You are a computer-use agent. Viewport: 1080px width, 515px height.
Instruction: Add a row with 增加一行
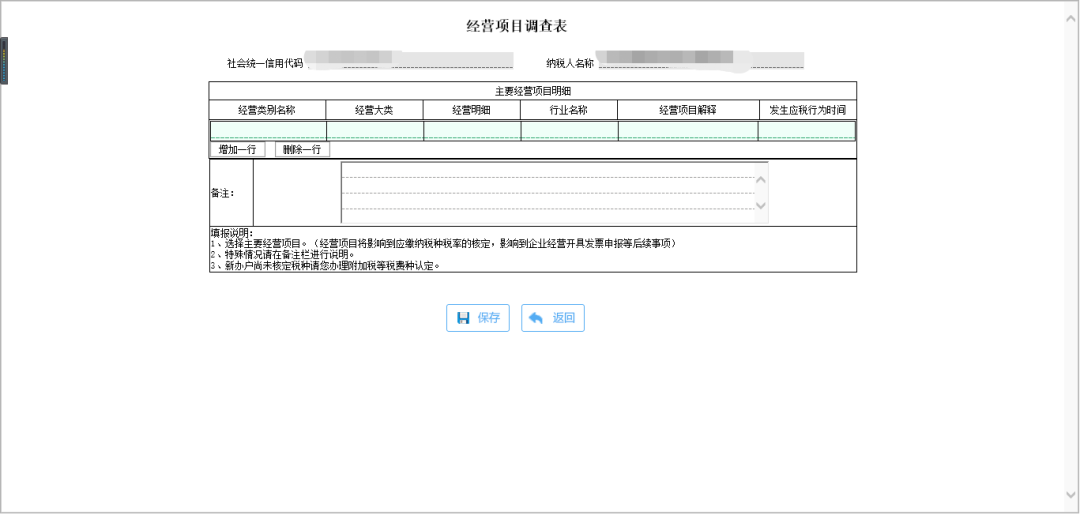click(238, 149)
